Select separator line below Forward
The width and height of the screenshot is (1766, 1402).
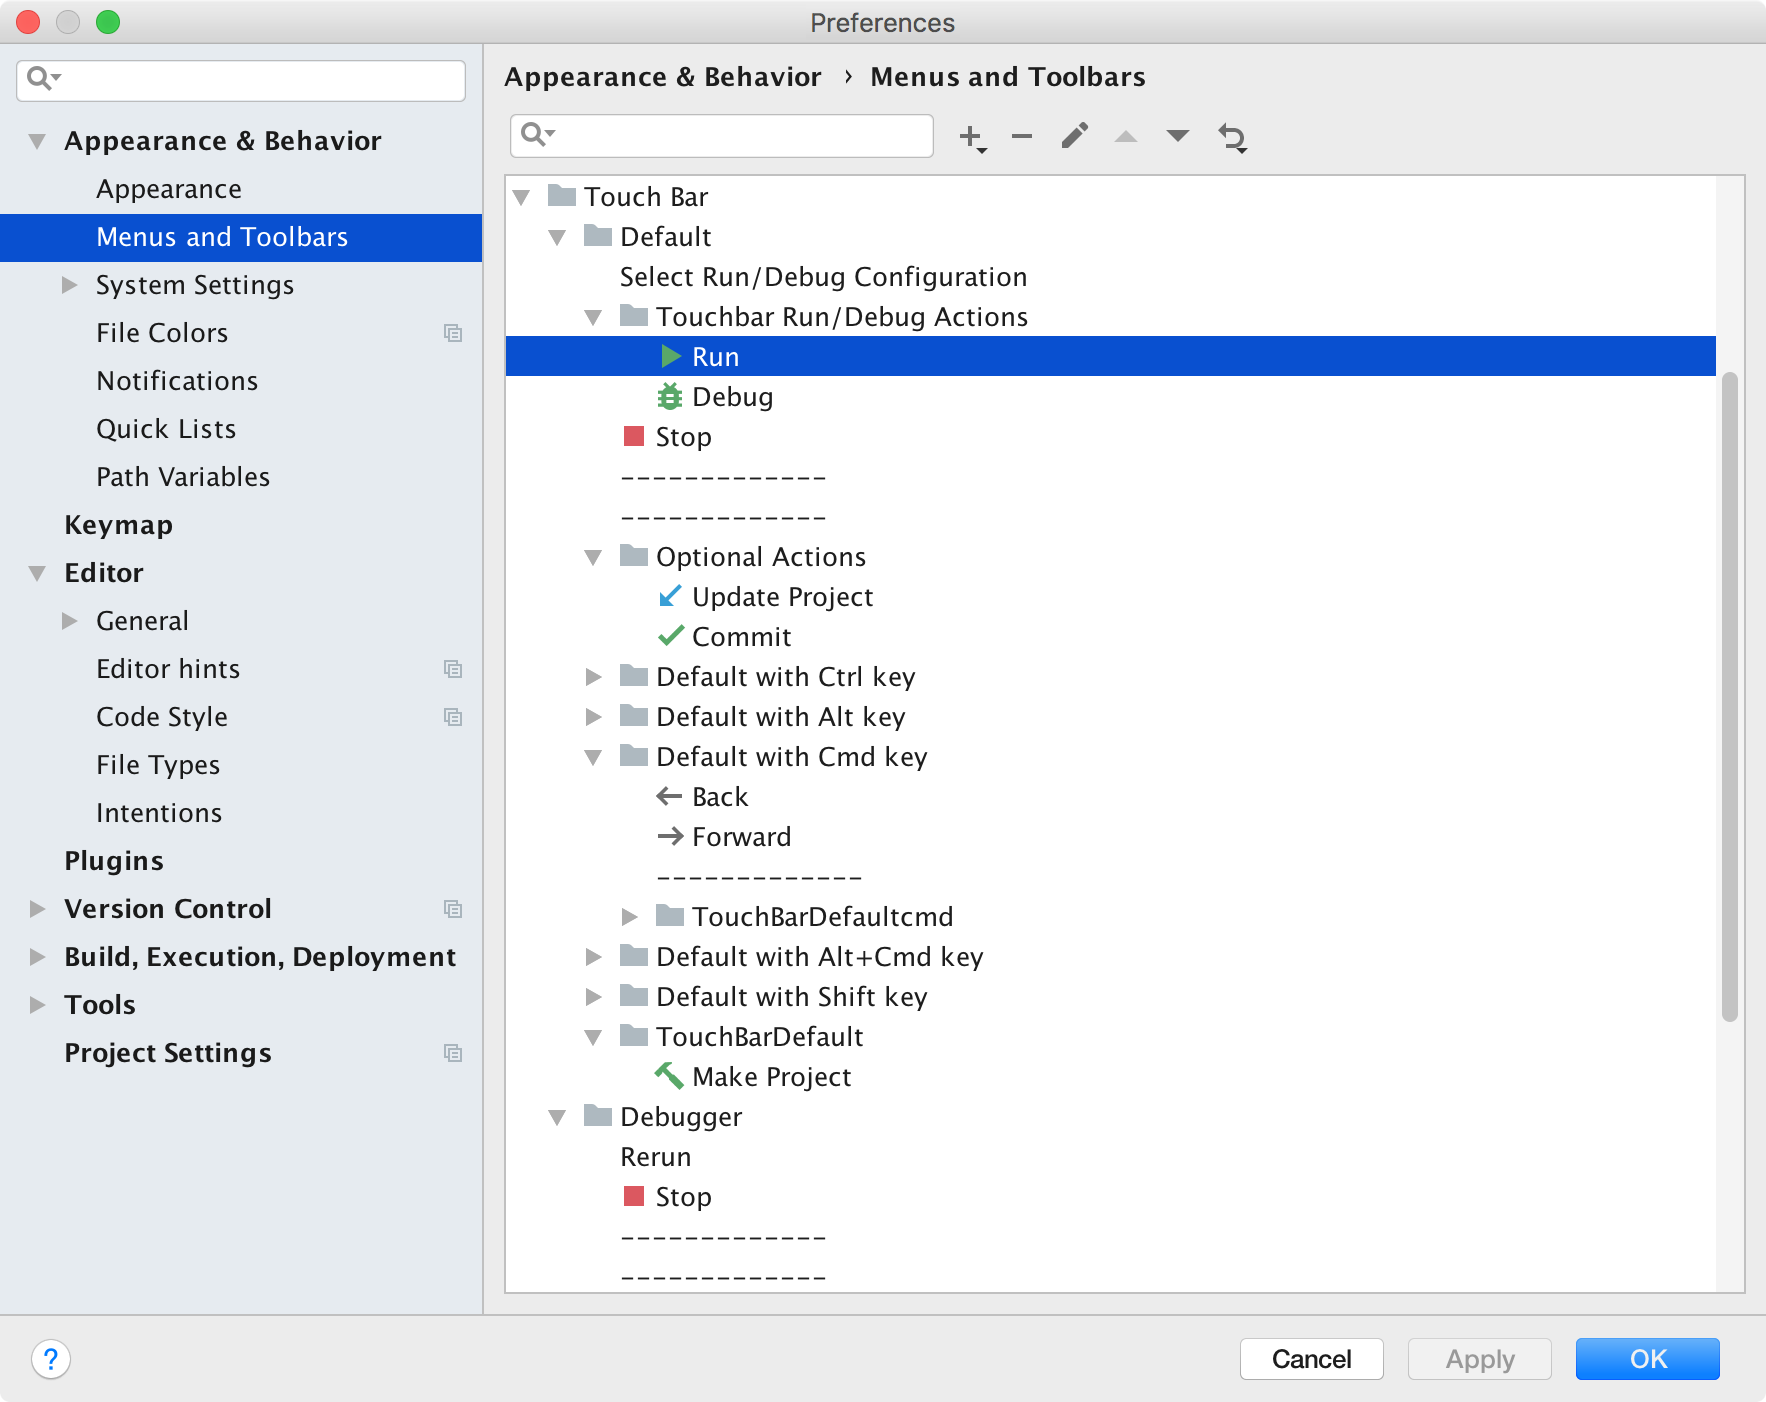point(1111,877)
